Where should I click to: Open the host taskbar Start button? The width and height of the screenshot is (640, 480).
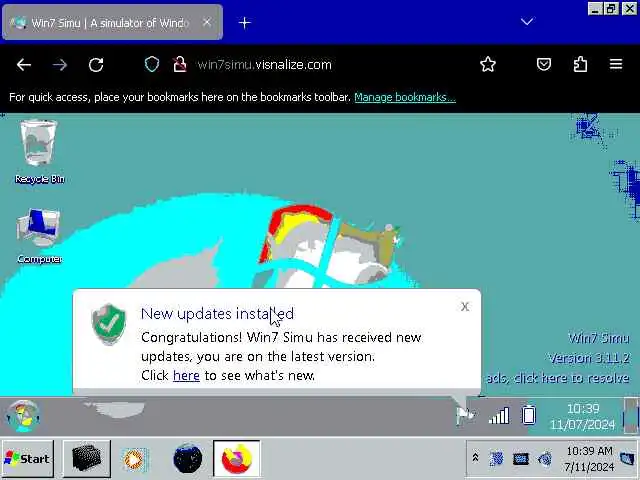[27, 459]
